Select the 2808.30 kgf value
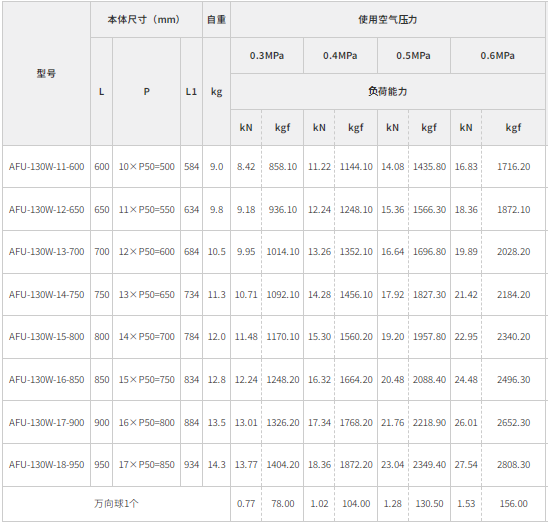The image size is (548, 525). pos(513,465)
